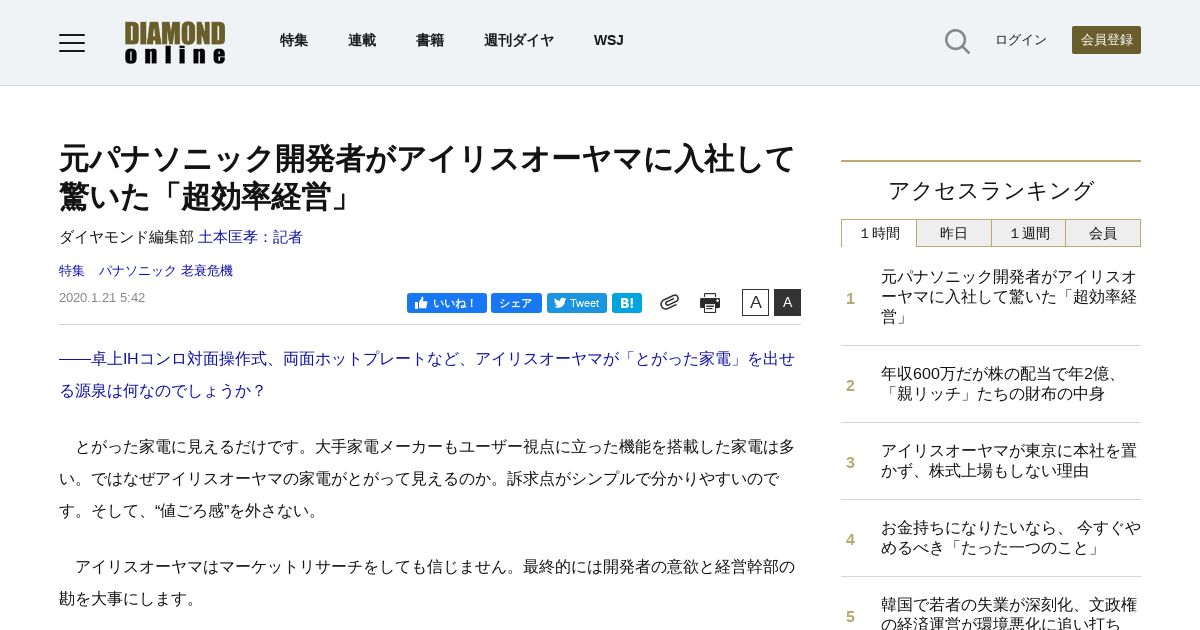This screenshot has width=1200, height=630.
Task: Open the hamburger menu icon
Action: pyautogui.click(x=72, y=42)
